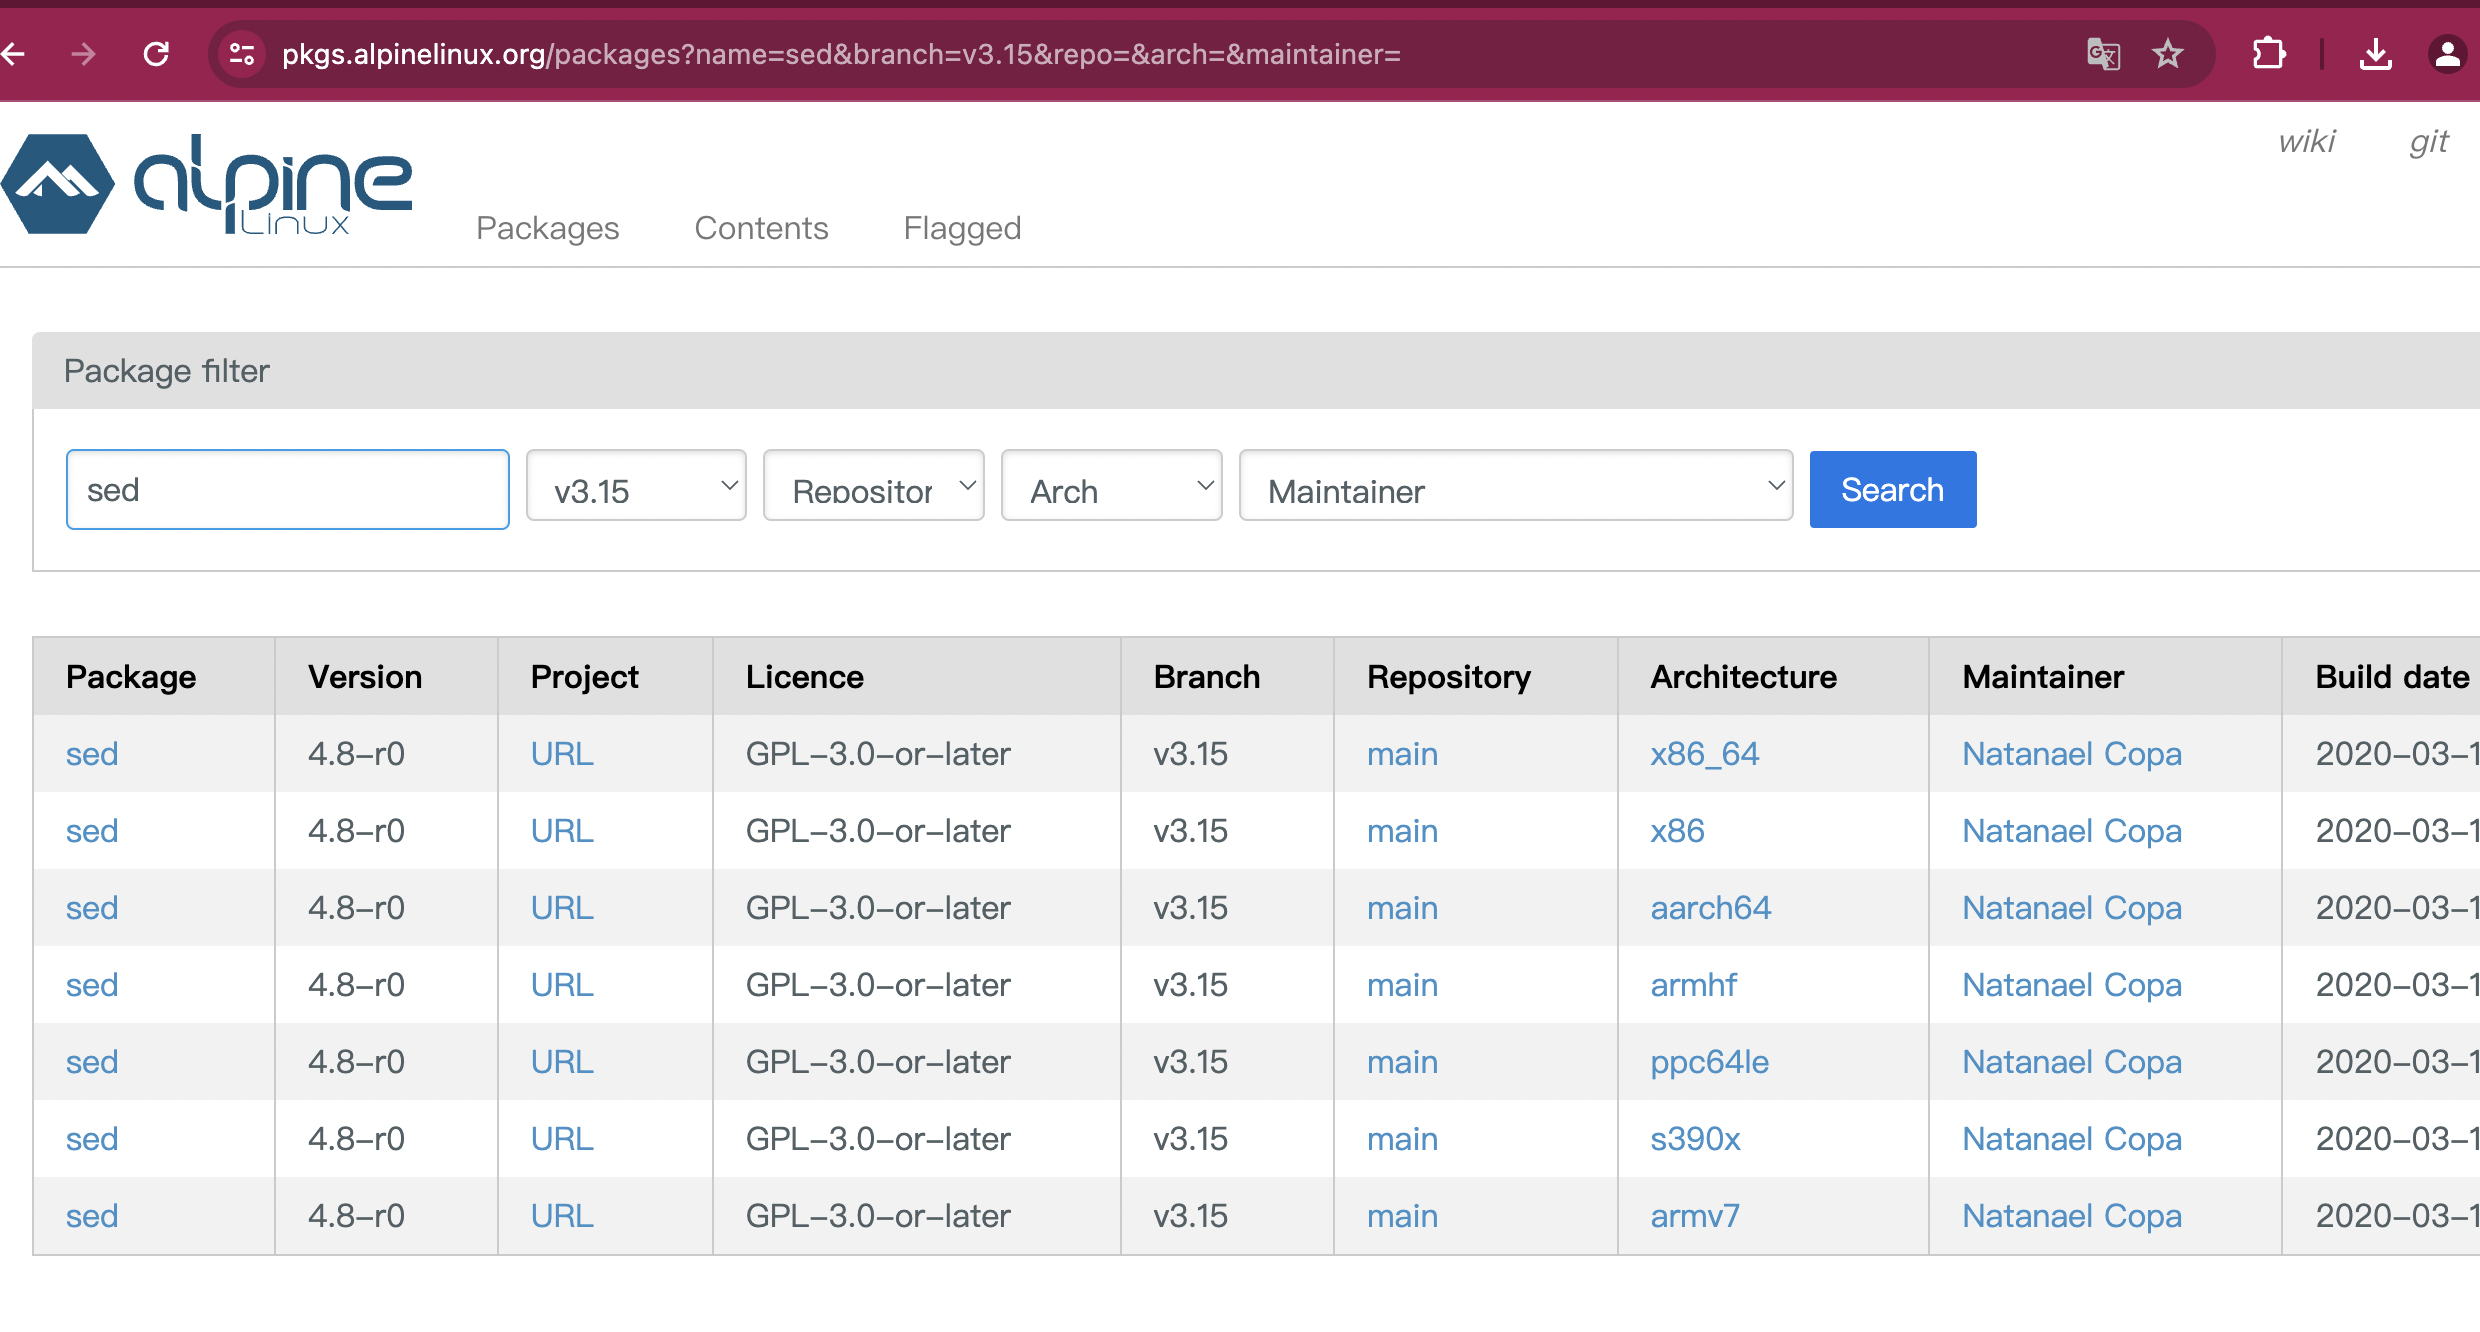The image size is (2480, 1332).
Task: Select the v3.15 branch dropdown
Action: point(635,489)
